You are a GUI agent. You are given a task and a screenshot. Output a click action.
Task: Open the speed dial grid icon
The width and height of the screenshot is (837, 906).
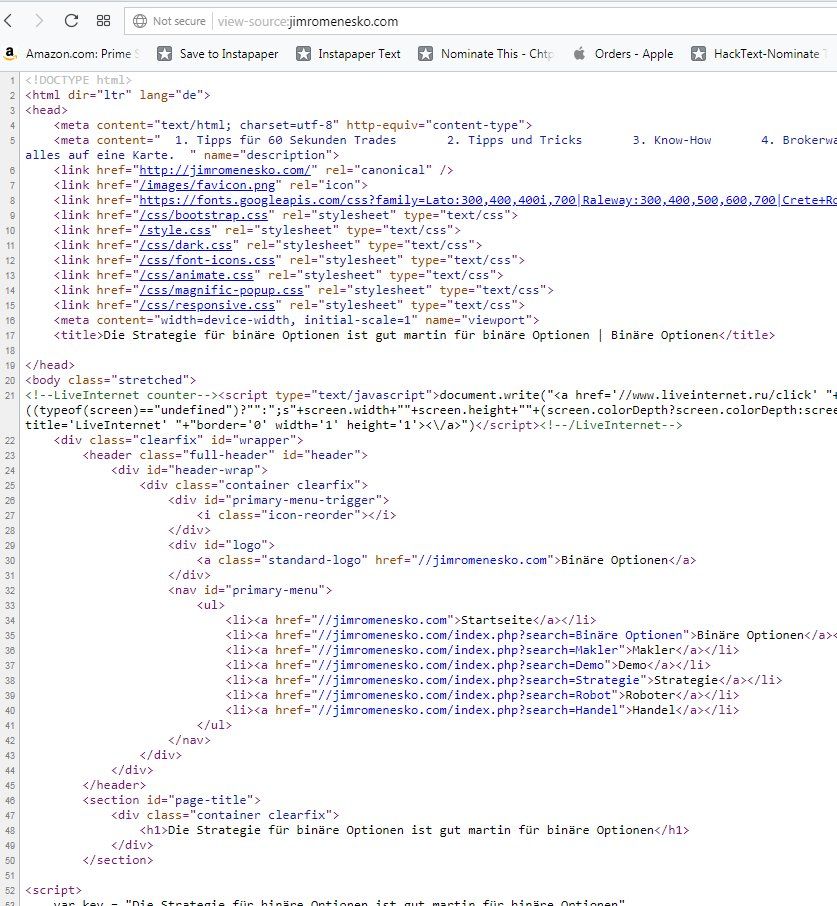(x=103, y=21)
